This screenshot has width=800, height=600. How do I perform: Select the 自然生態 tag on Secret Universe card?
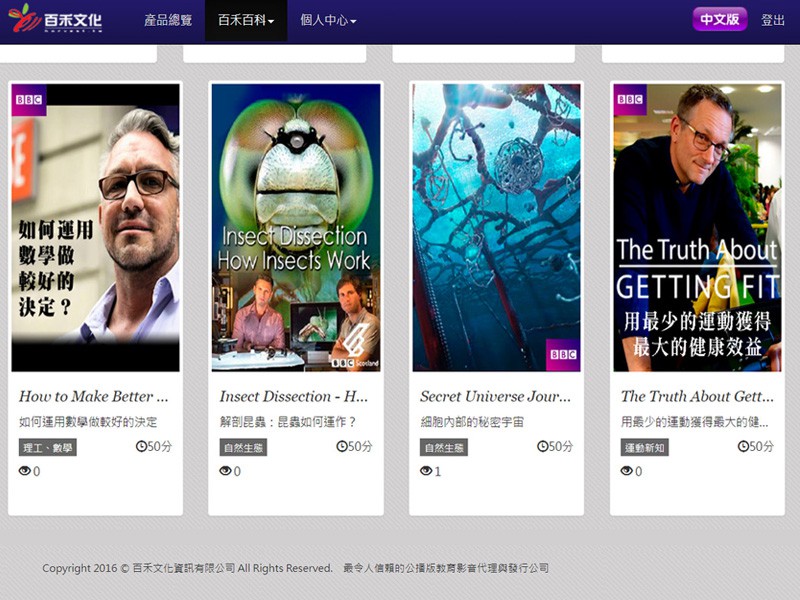[x=443, y=447]
